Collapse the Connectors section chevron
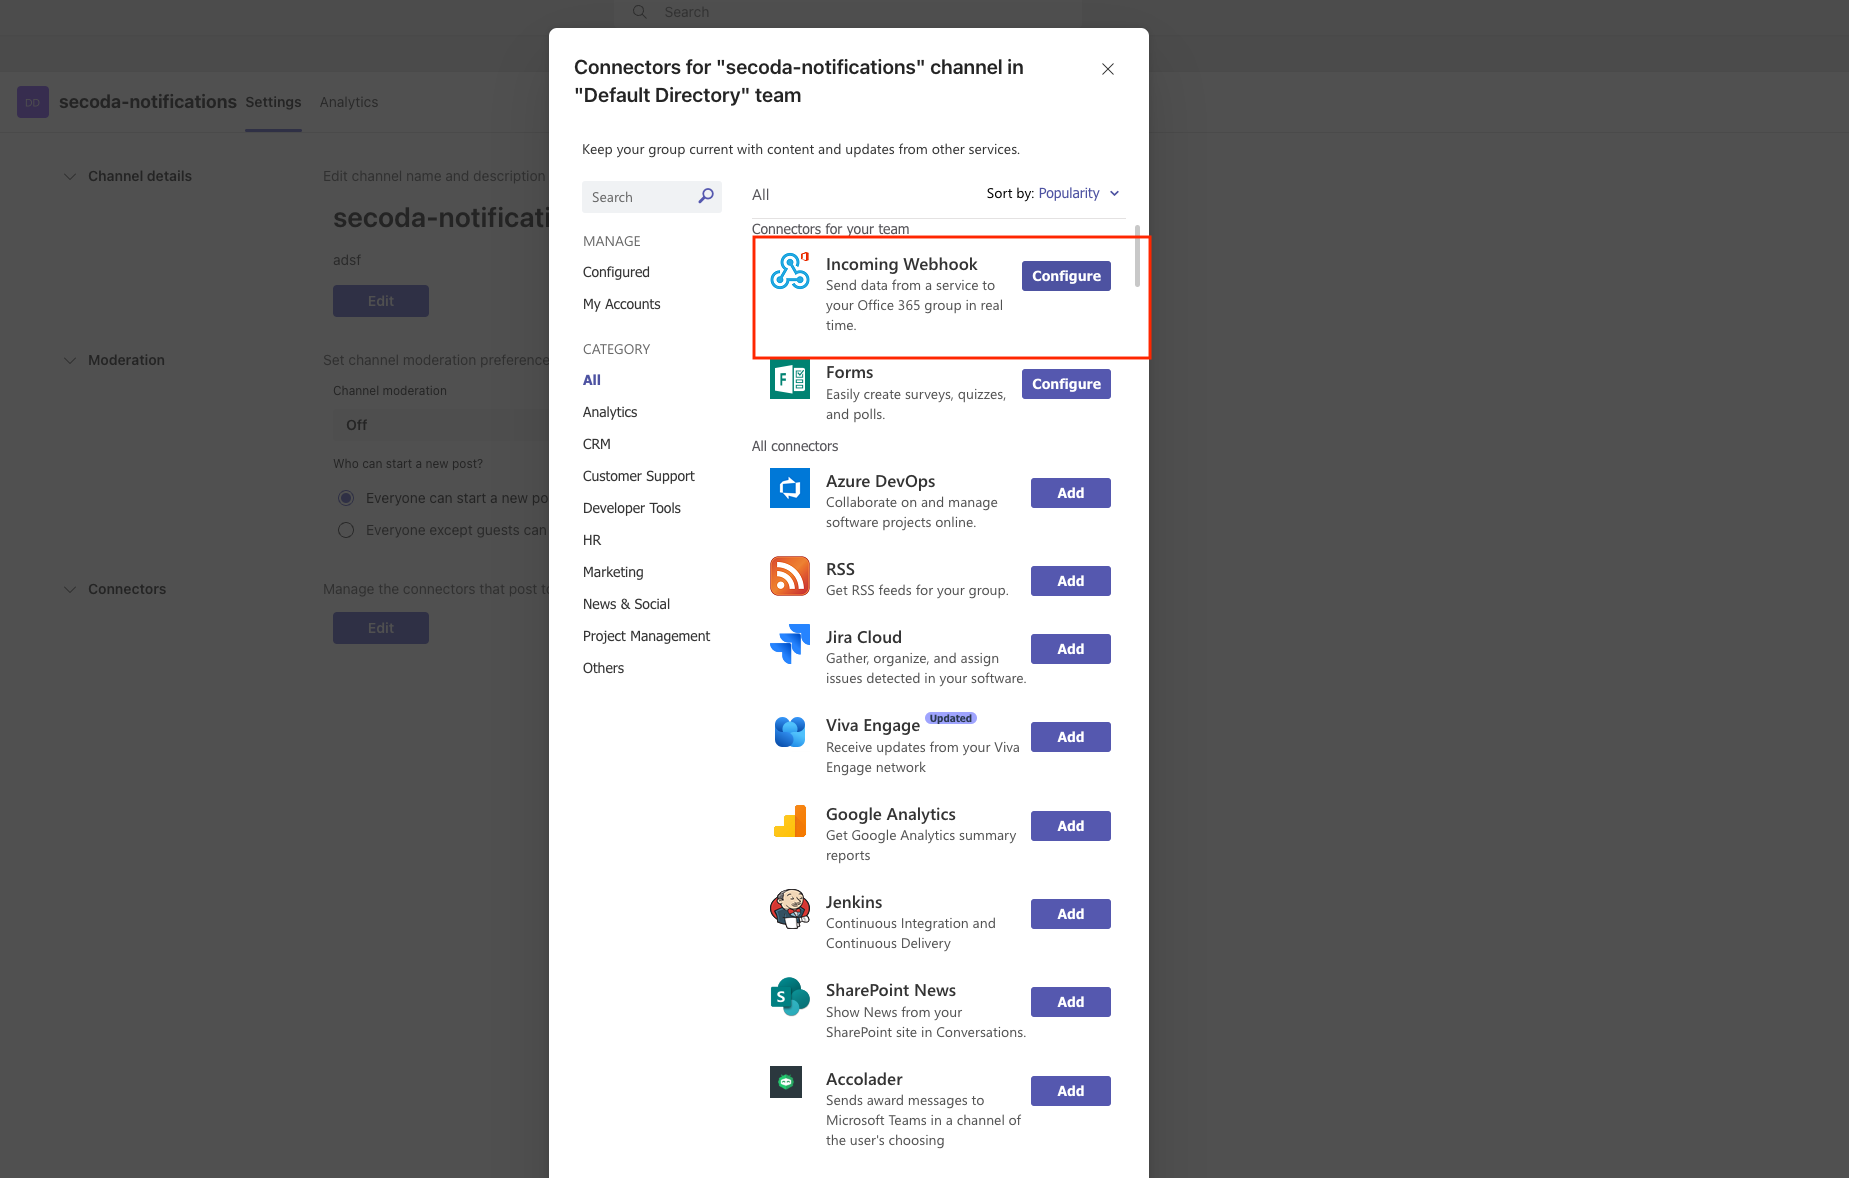Image resolution: width=1849 pixels, height=1178 pixels. [70, 589]
